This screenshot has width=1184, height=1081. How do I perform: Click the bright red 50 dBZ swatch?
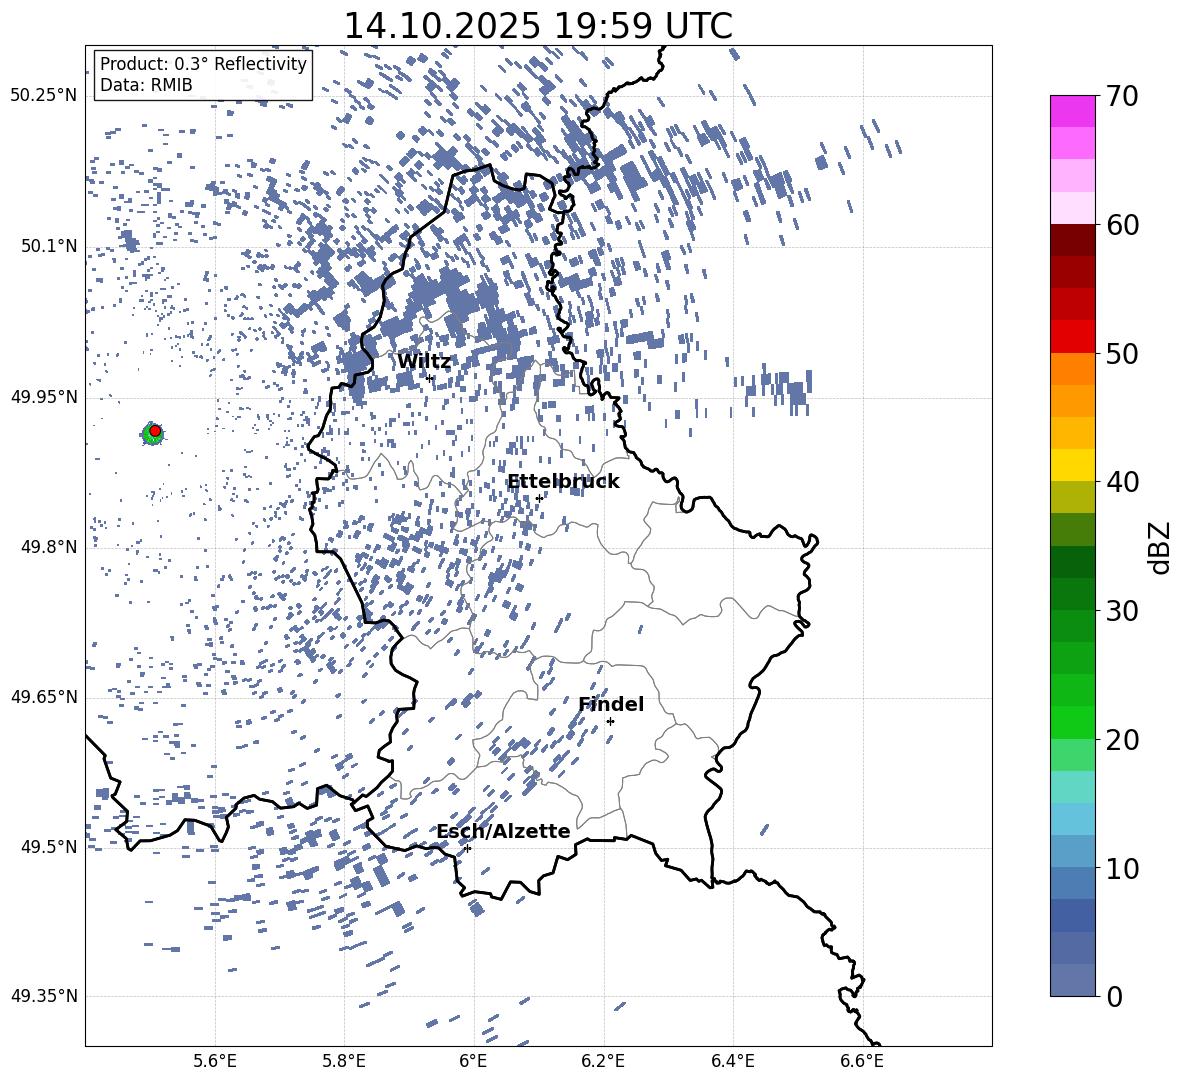pyautogui.click(x=1072, y=337)
